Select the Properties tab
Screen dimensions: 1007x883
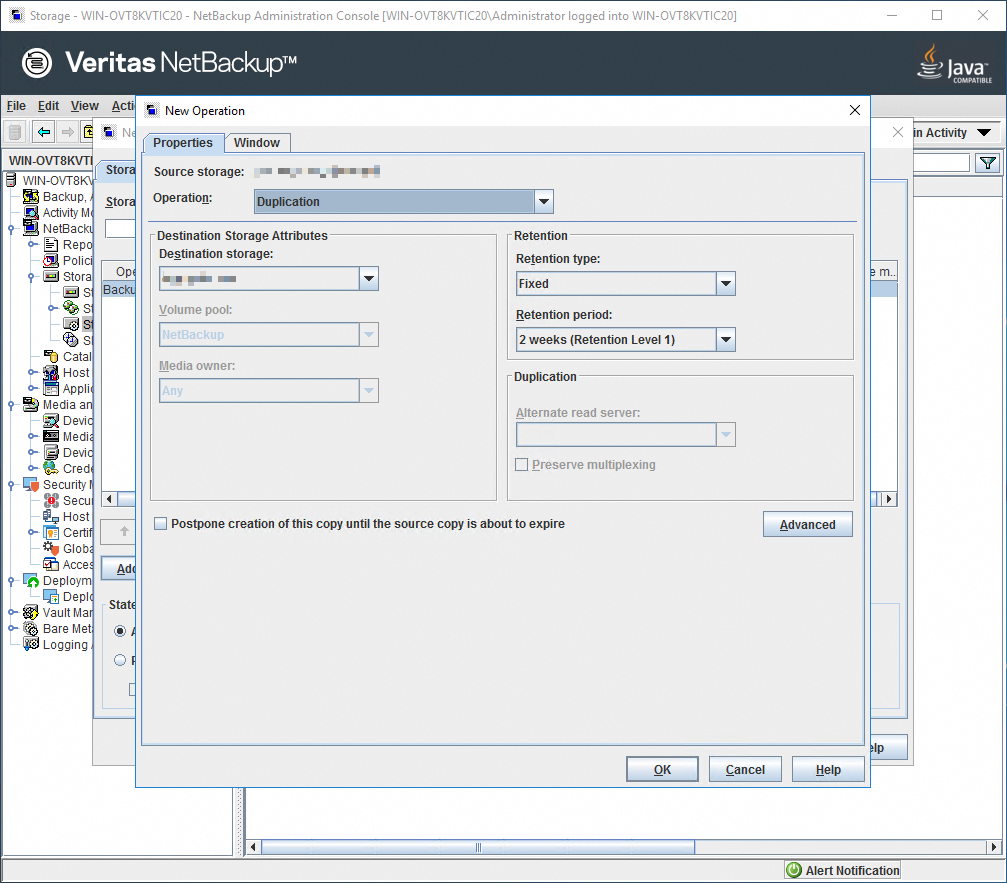pos(183,143)
